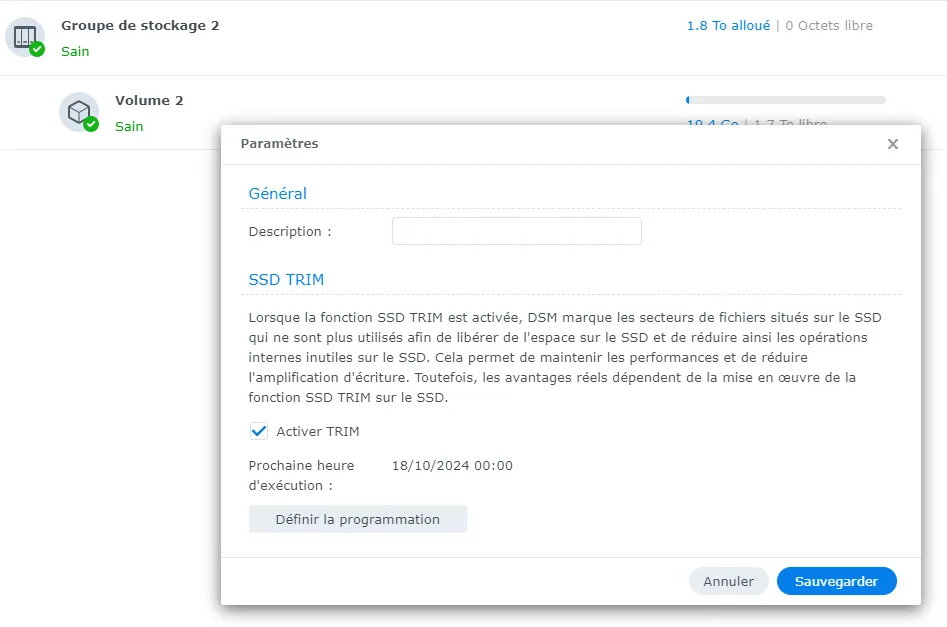Select the Groupe de stockage 2 title
This screenshot has height=627, width=947.
140,26
